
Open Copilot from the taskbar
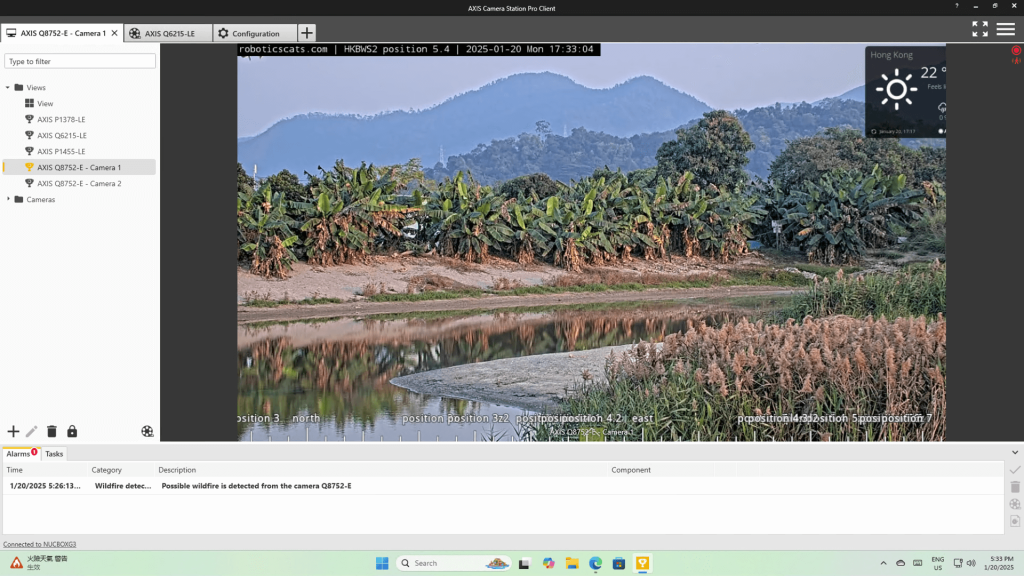point(549,563)
